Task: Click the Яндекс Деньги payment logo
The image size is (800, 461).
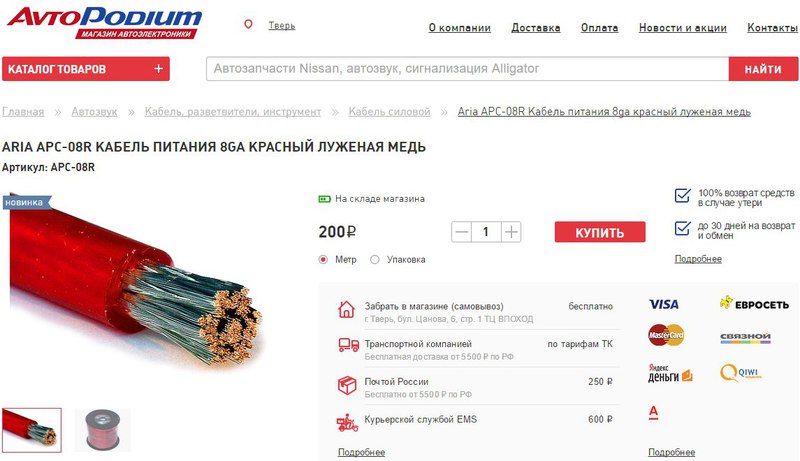Action: coord(670,373)
